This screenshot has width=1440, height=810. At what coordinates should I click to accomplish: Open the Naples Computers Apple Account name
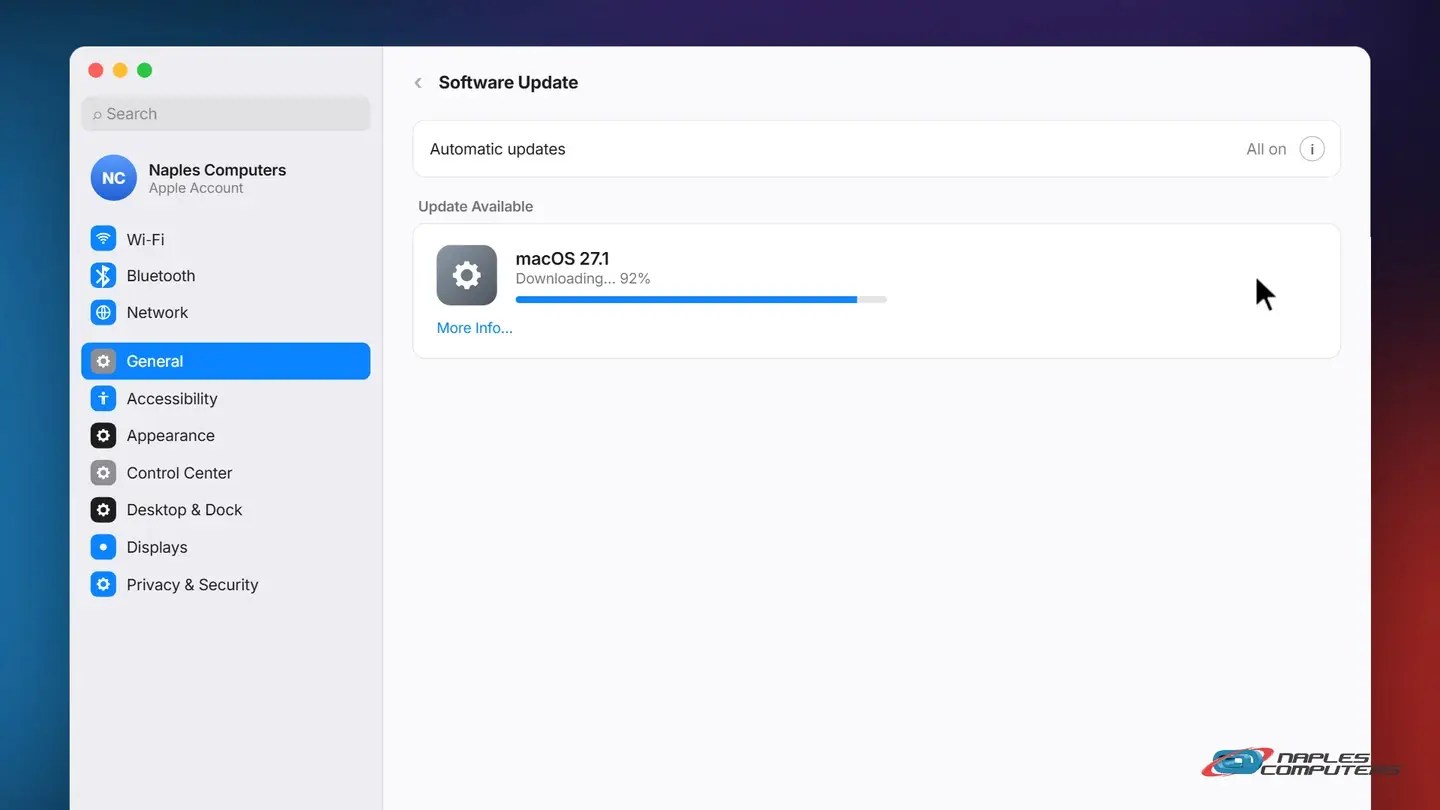click(217, 170)
